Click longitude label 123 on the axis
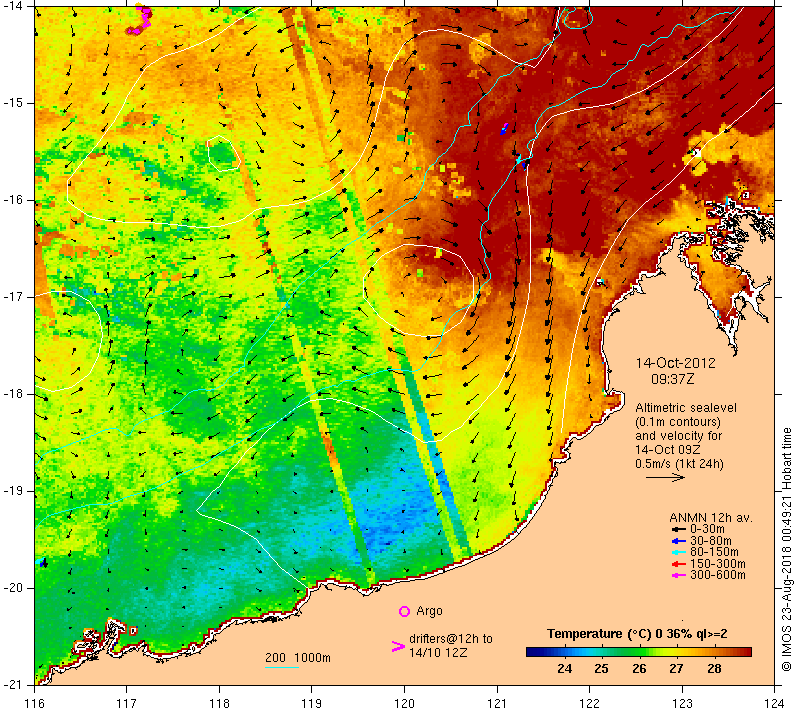 click(x=682, y=703)
